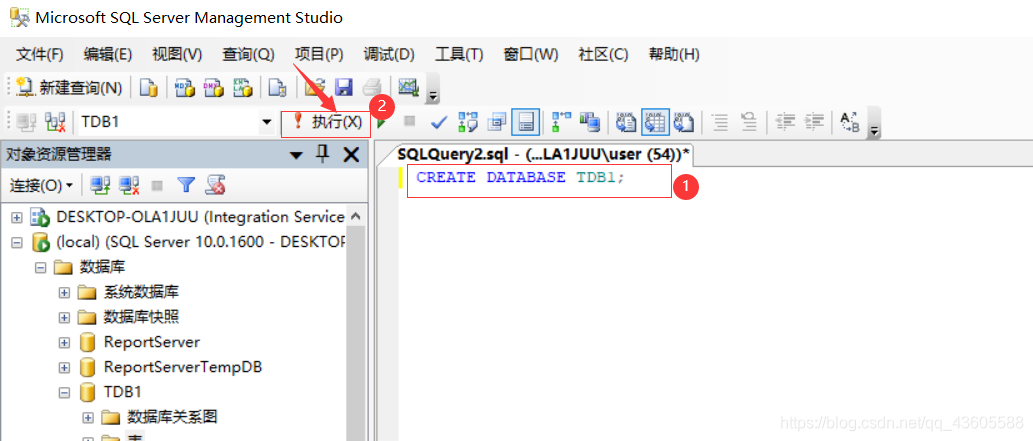Select the ReportServer database
This screenshot has width=1033, height=441.
[x=152, y=342]
